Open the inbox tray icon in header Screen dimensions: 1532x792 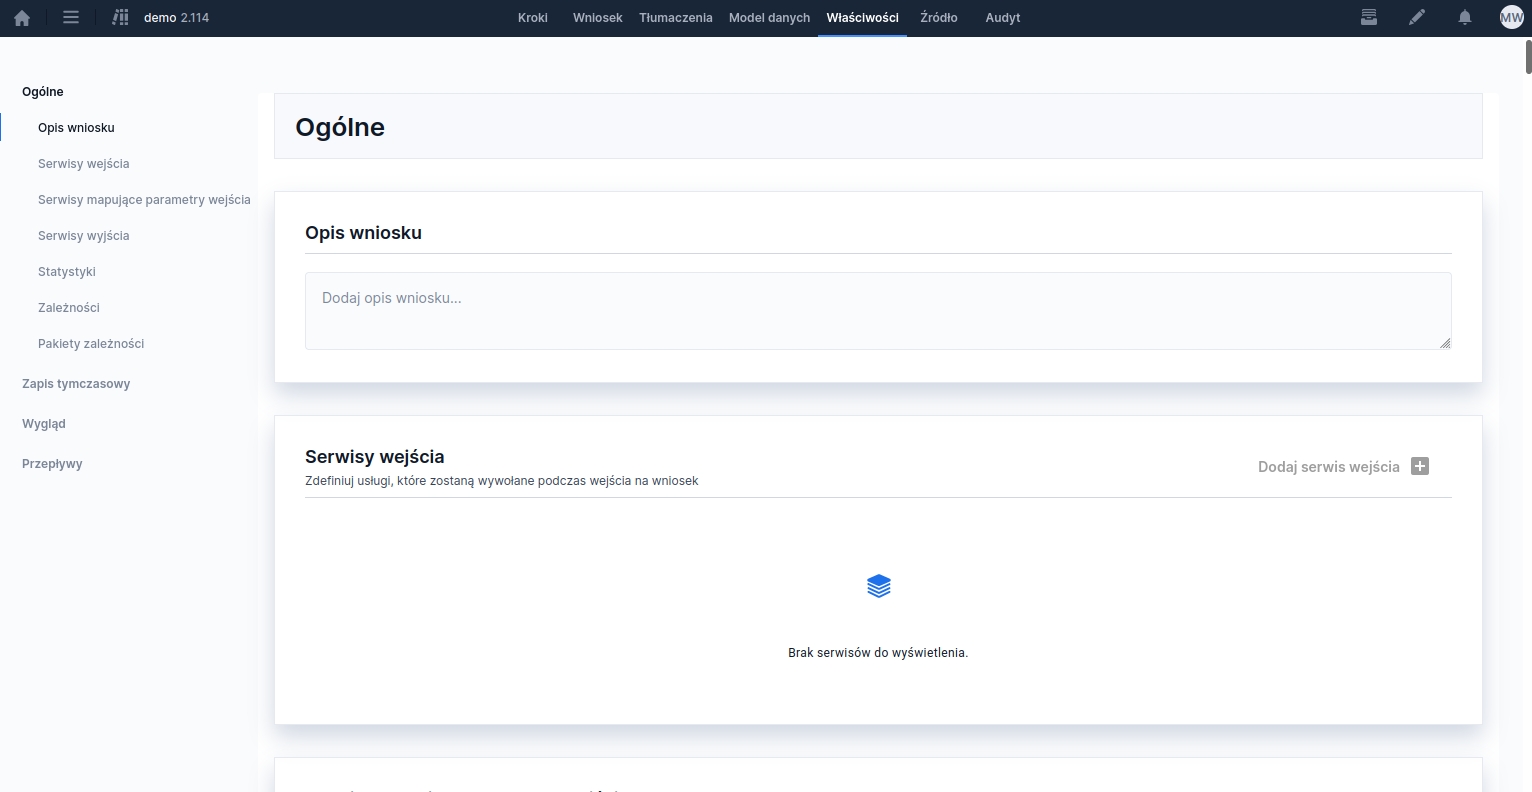[1369, 18]
